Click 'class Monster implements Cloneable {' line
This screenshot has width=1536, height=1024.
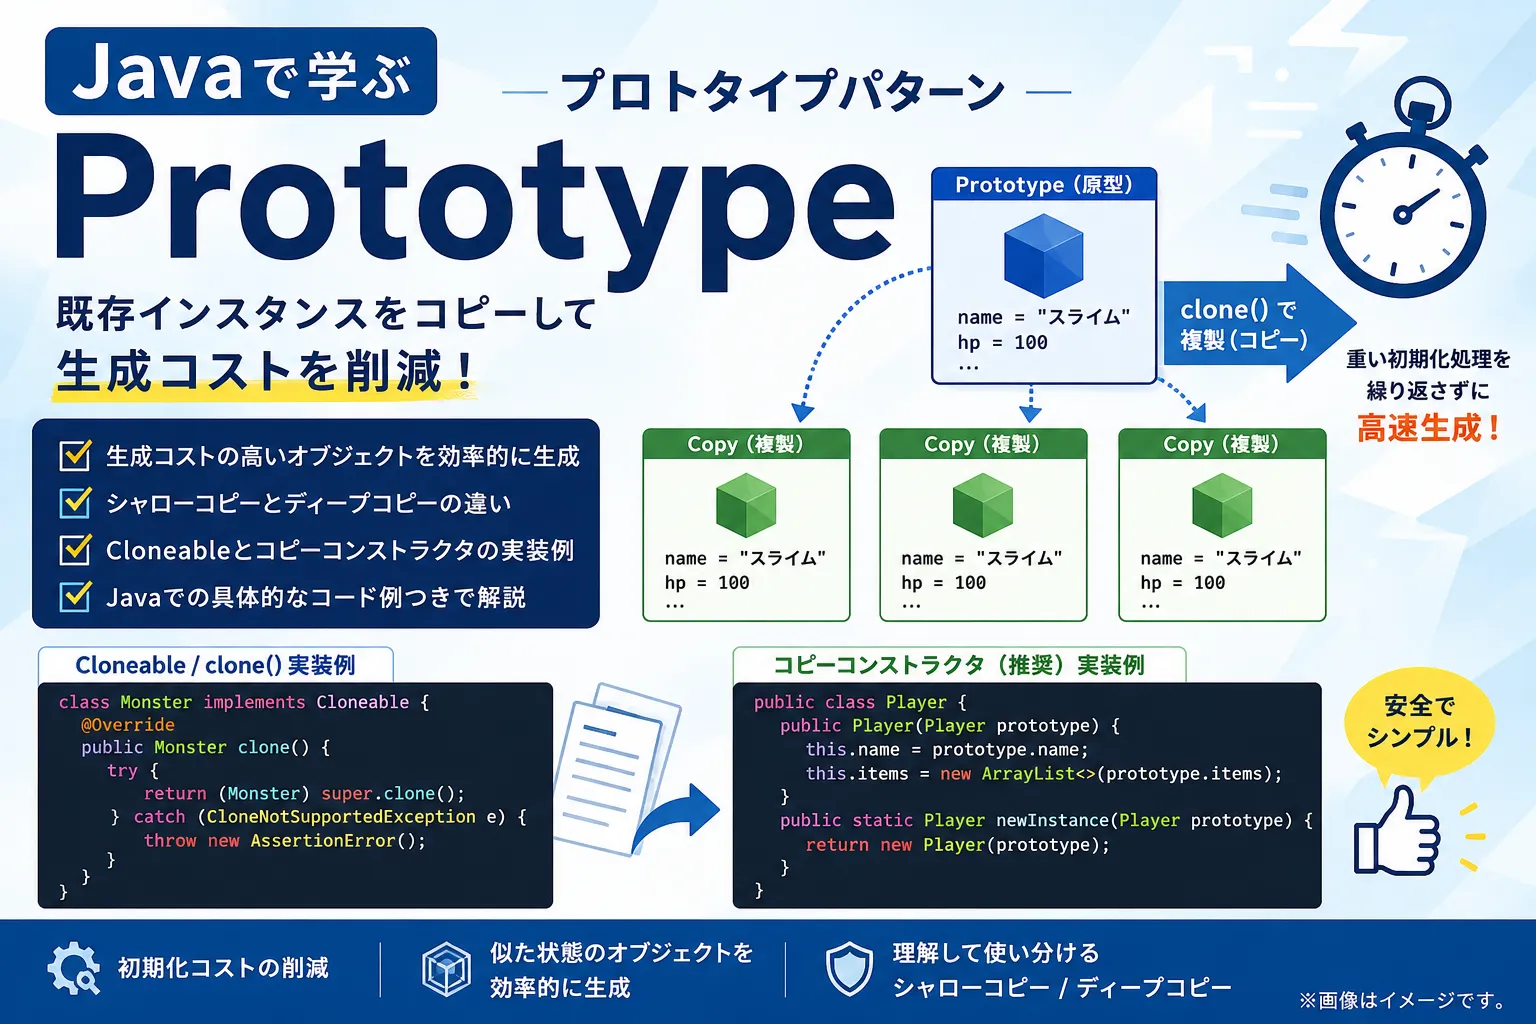(244, 702)
